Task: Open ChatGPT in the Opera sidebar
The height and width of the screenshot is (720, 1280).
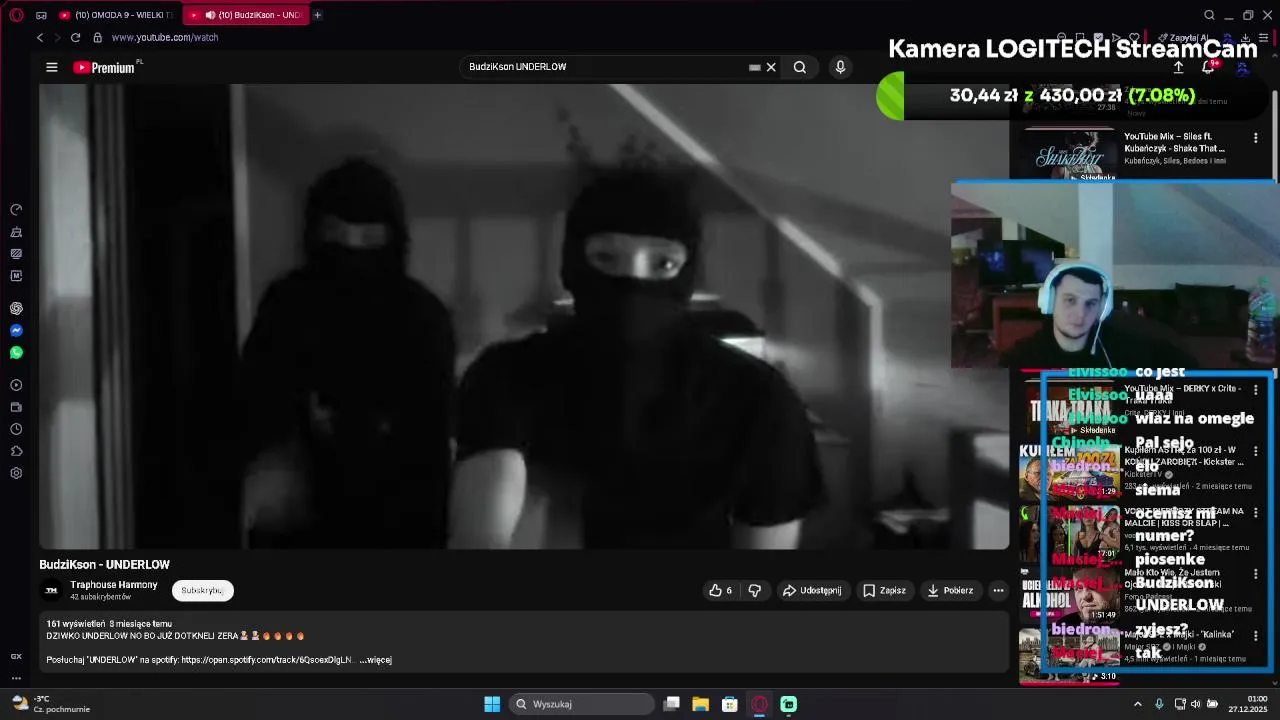Action: pos(16,308)
